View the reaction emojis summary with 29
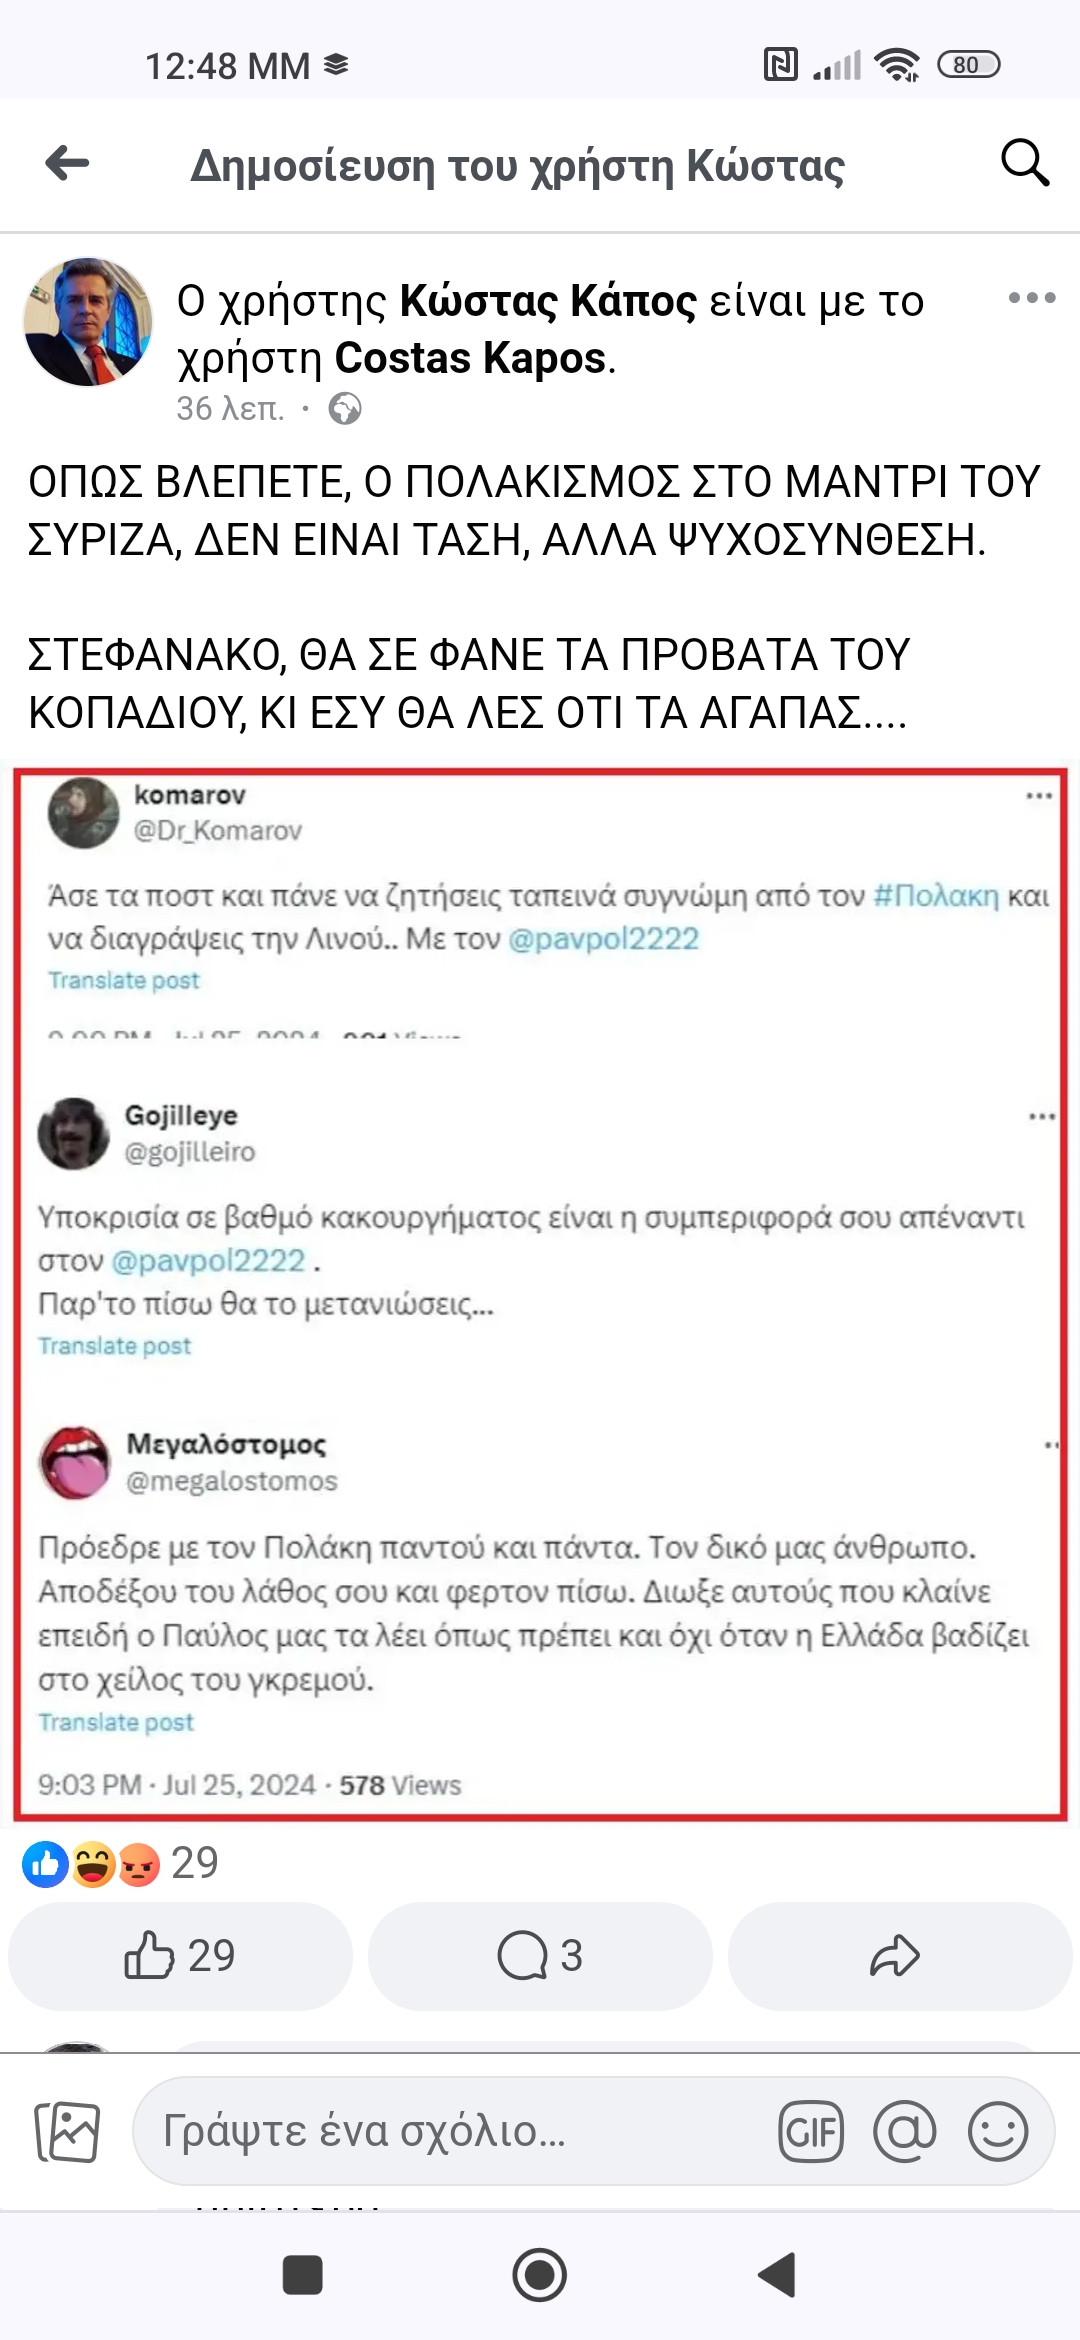 [x=120, y=1864]
